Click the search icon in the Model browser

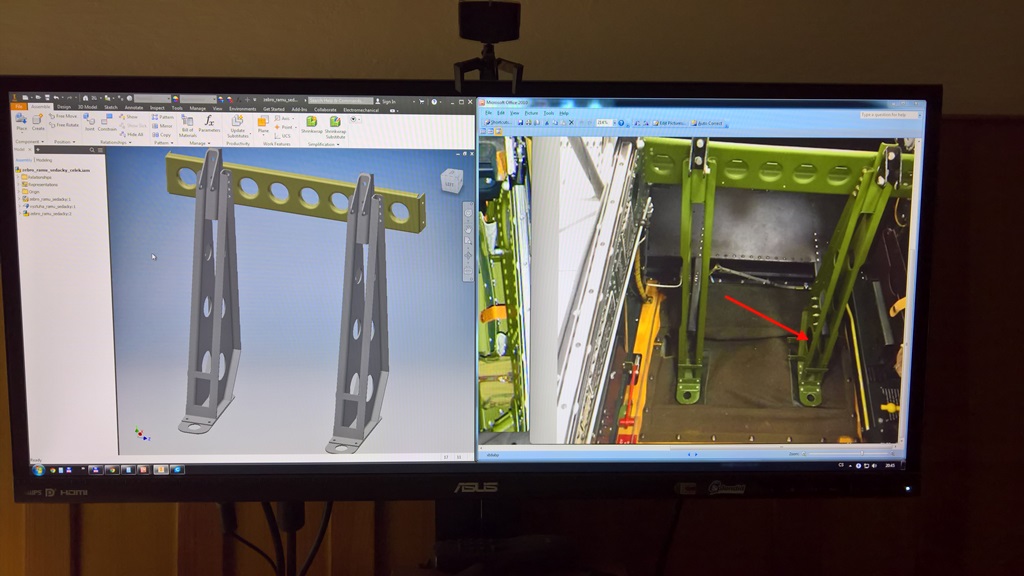[92, 150]
